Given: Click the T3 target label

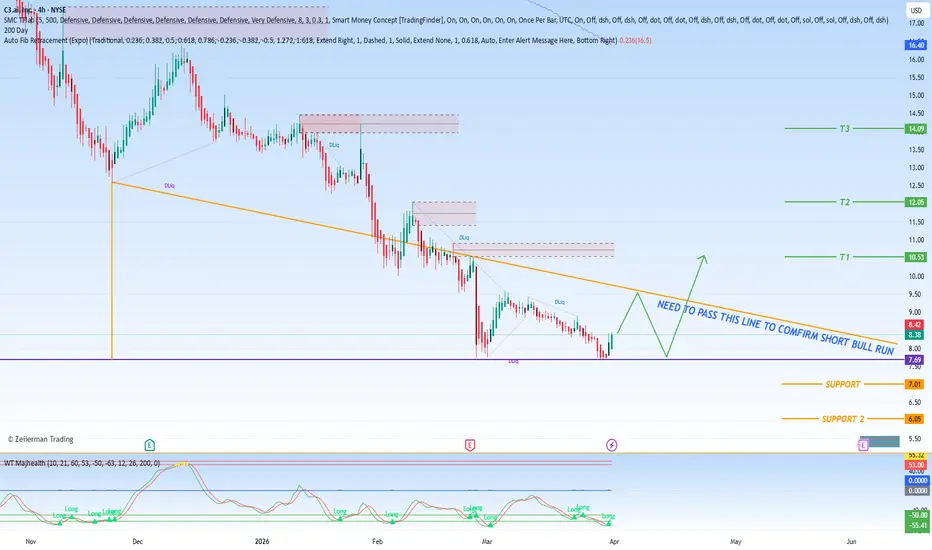Looking at the screenshot, I should tap(845, 128).
